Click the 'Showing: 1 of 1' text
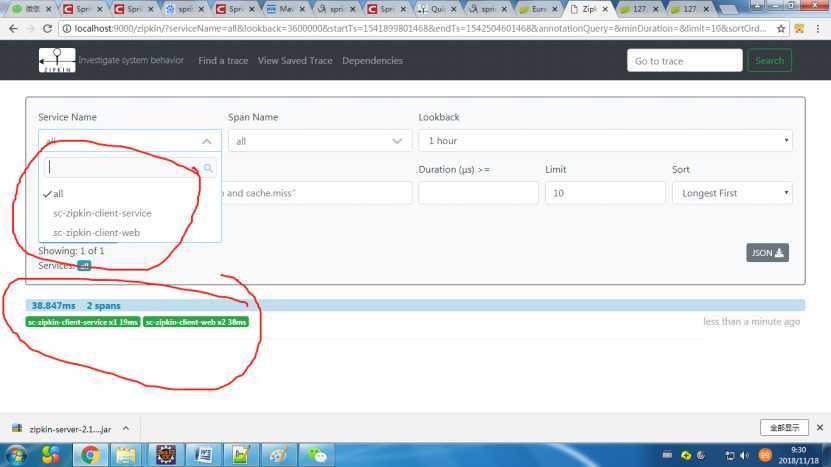 (x=71, y=251)
